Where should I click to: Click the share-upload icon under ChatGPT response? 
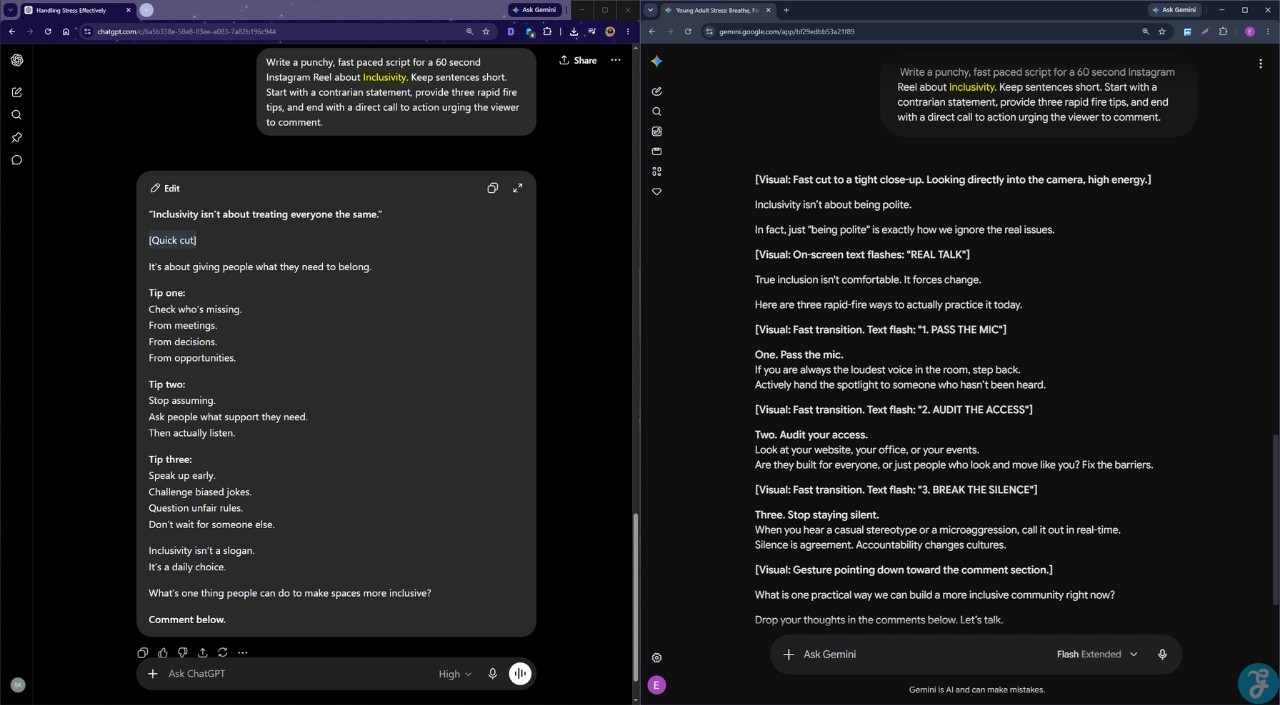(x=202, y=653)
